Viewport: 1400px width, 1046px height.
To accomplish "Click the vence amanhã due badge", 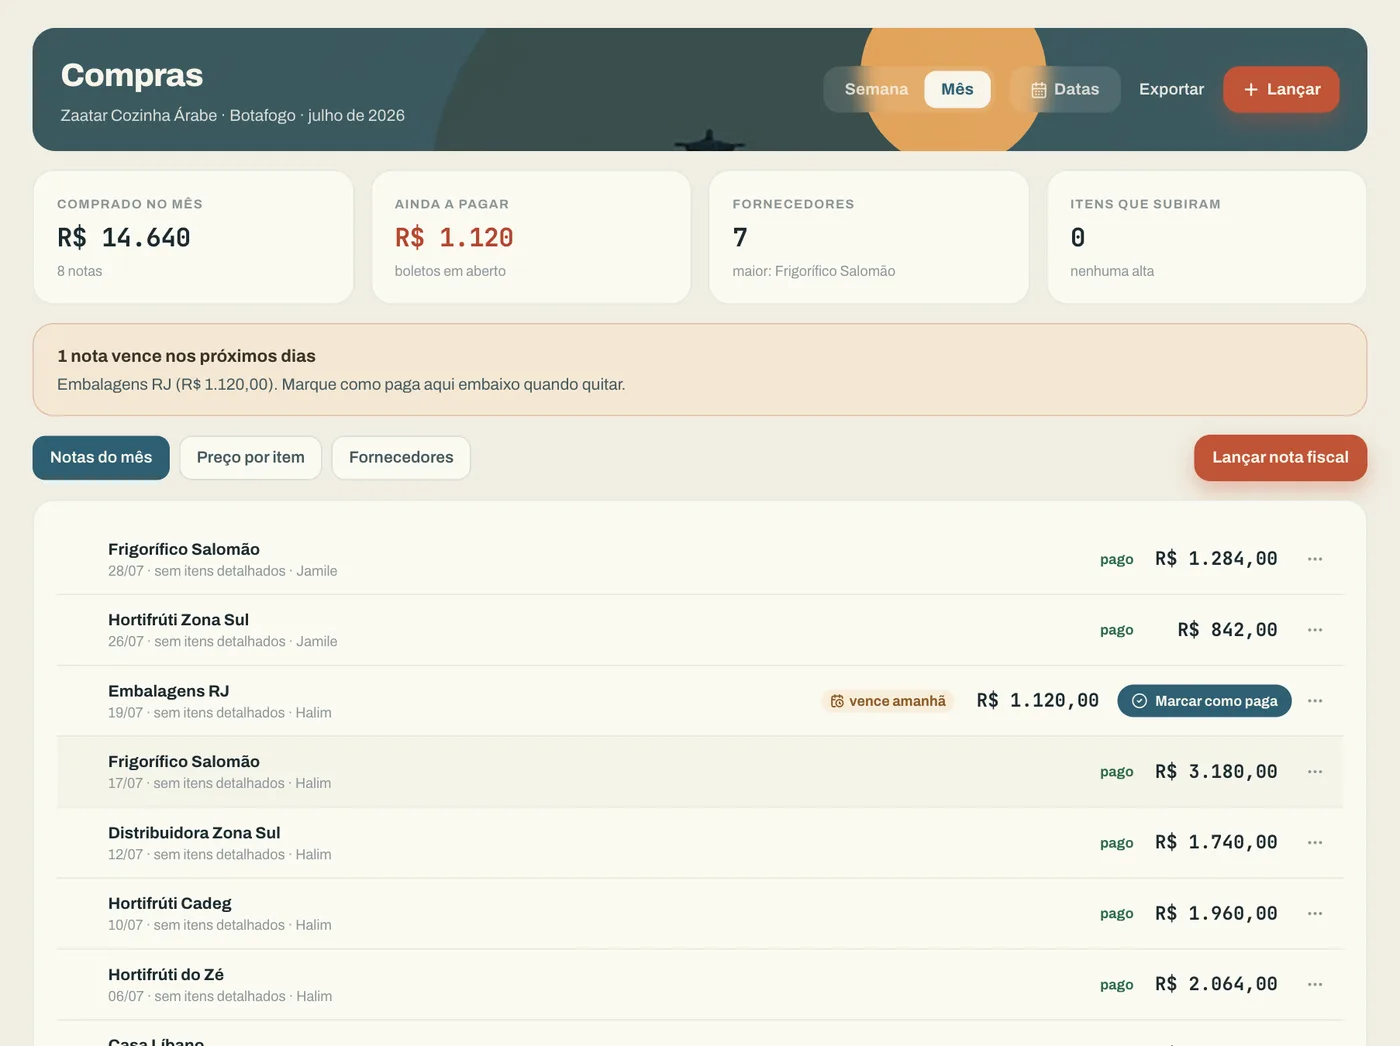I will point(888,701).
